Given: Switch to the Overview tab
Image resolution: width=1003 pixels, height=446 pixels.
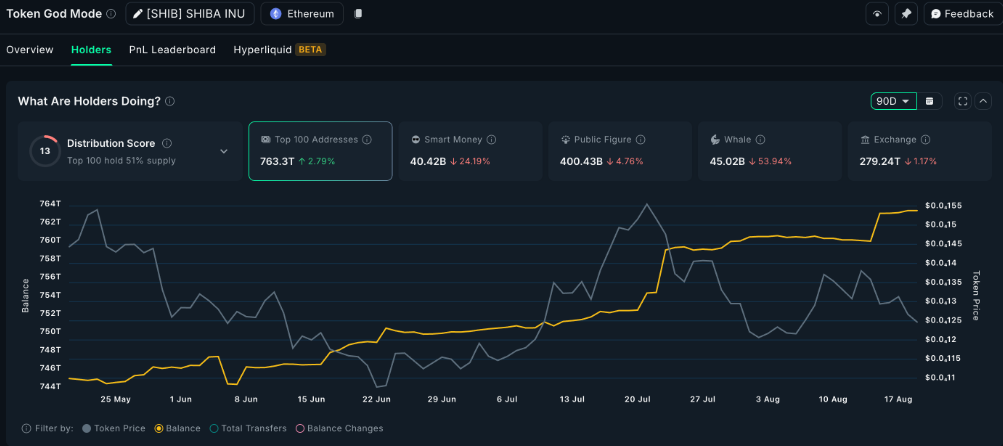Looking at the screenshot, I should click(x=30, y=49).
